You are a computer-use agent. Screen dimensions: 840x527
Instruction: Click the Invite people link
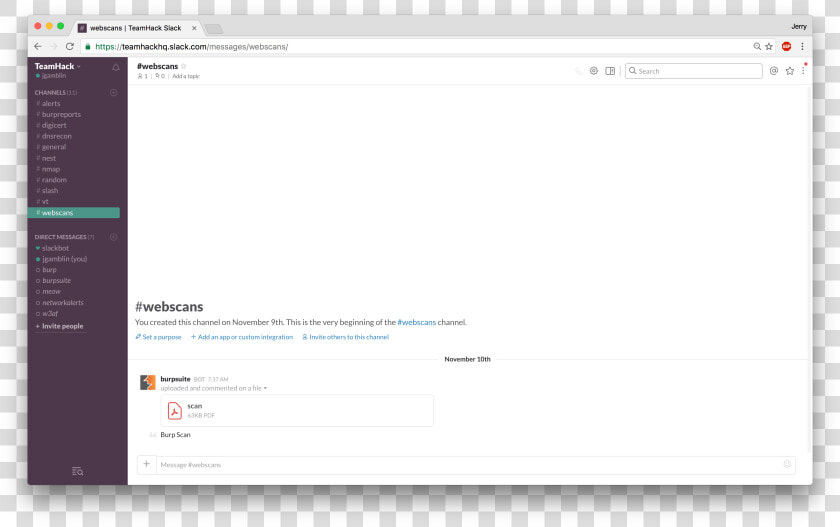click(x=59, y=326)
